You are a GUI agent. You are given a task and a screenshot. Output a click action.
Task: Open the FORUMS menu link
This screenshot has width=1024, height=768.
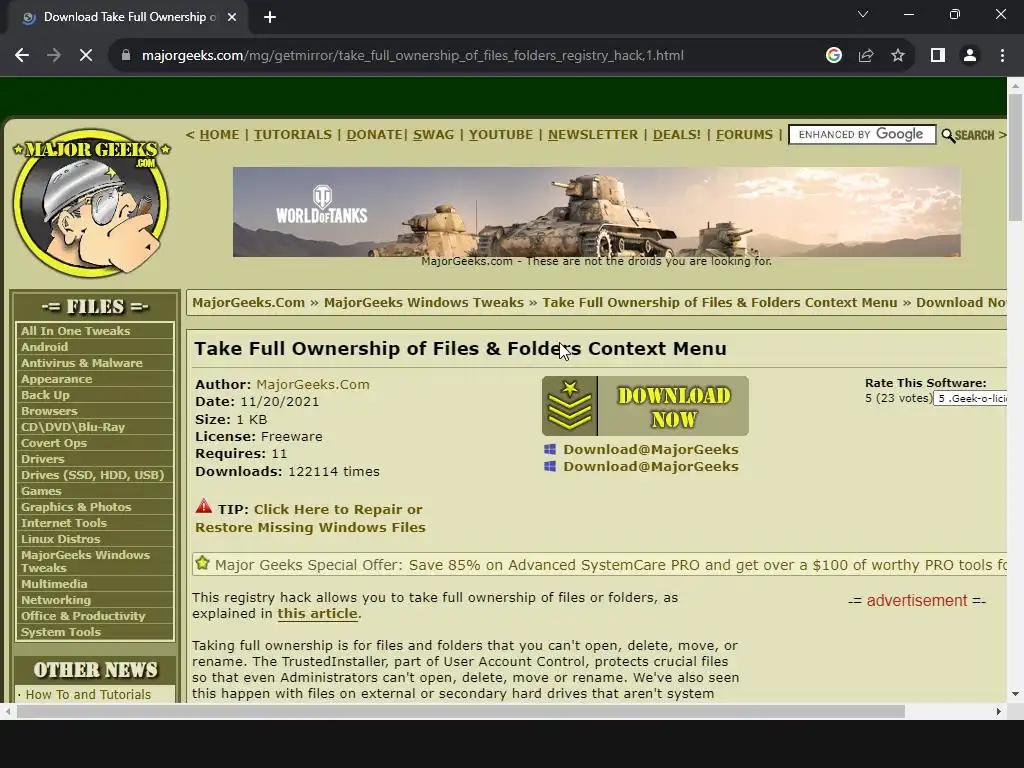point(744,135)
